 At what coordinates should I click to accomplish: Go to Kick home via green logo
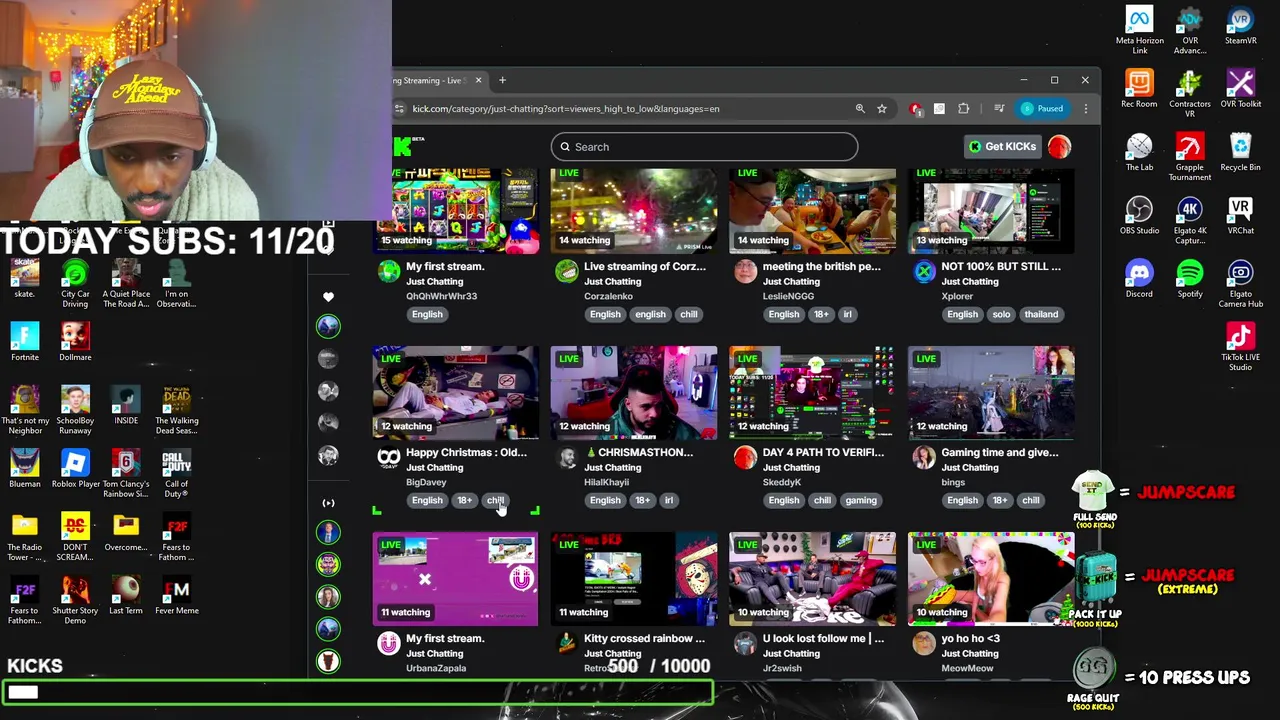pos(402,147)
